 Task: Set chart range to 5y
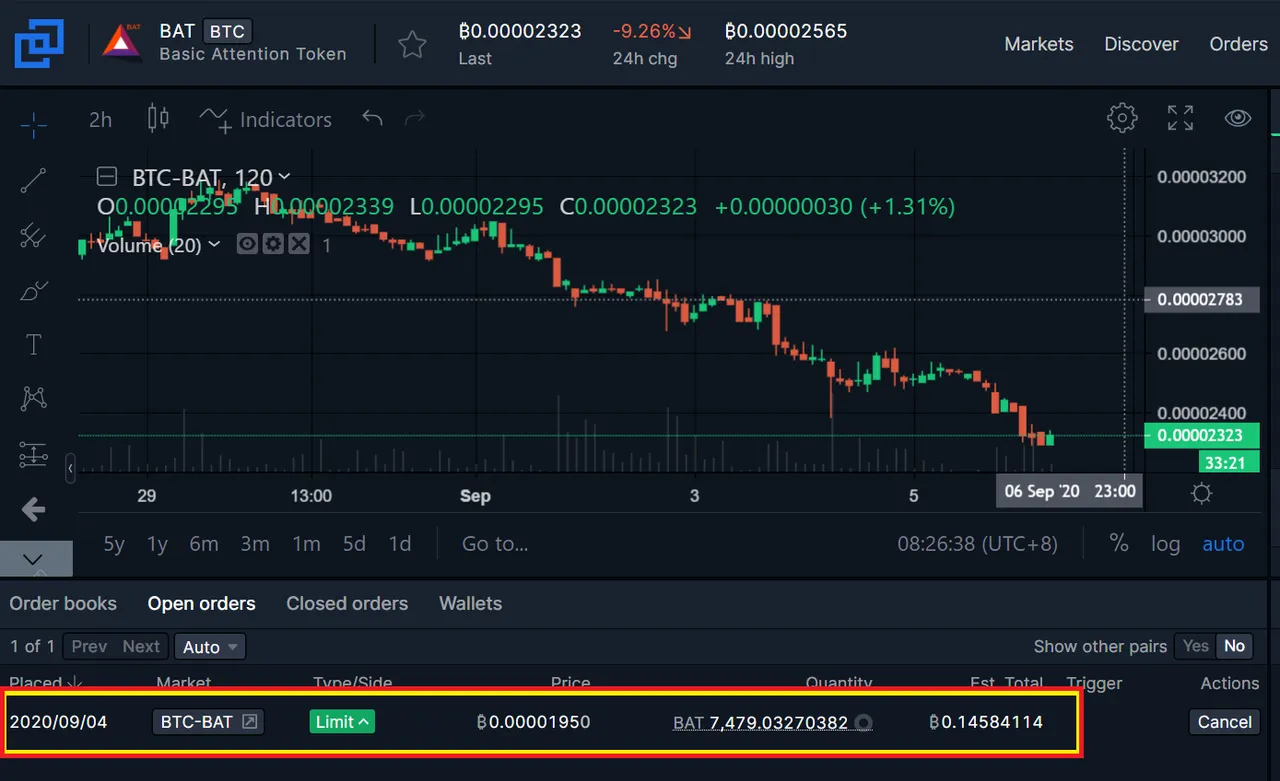(x=114, y=544)
